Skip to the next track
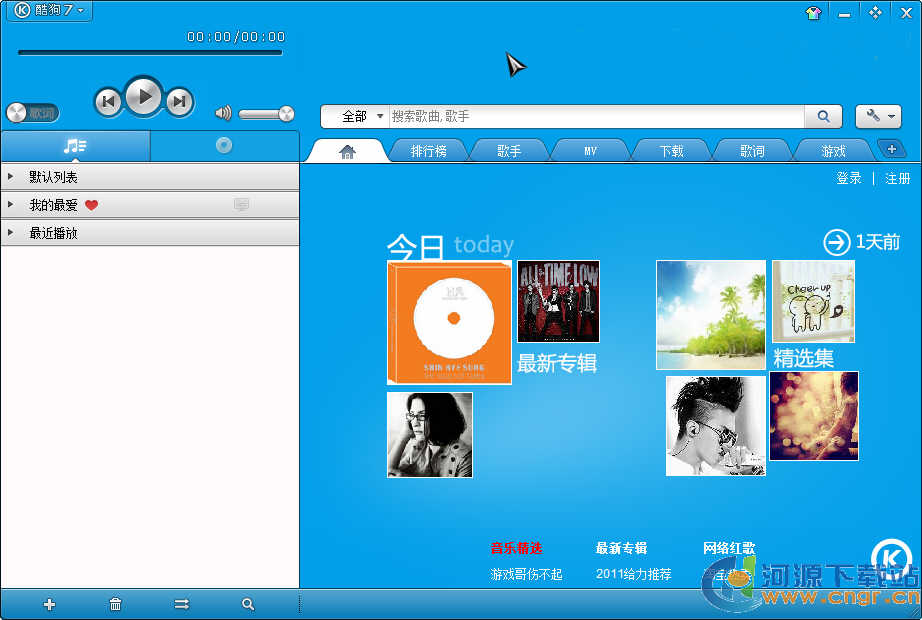 (x=179, y=101)
